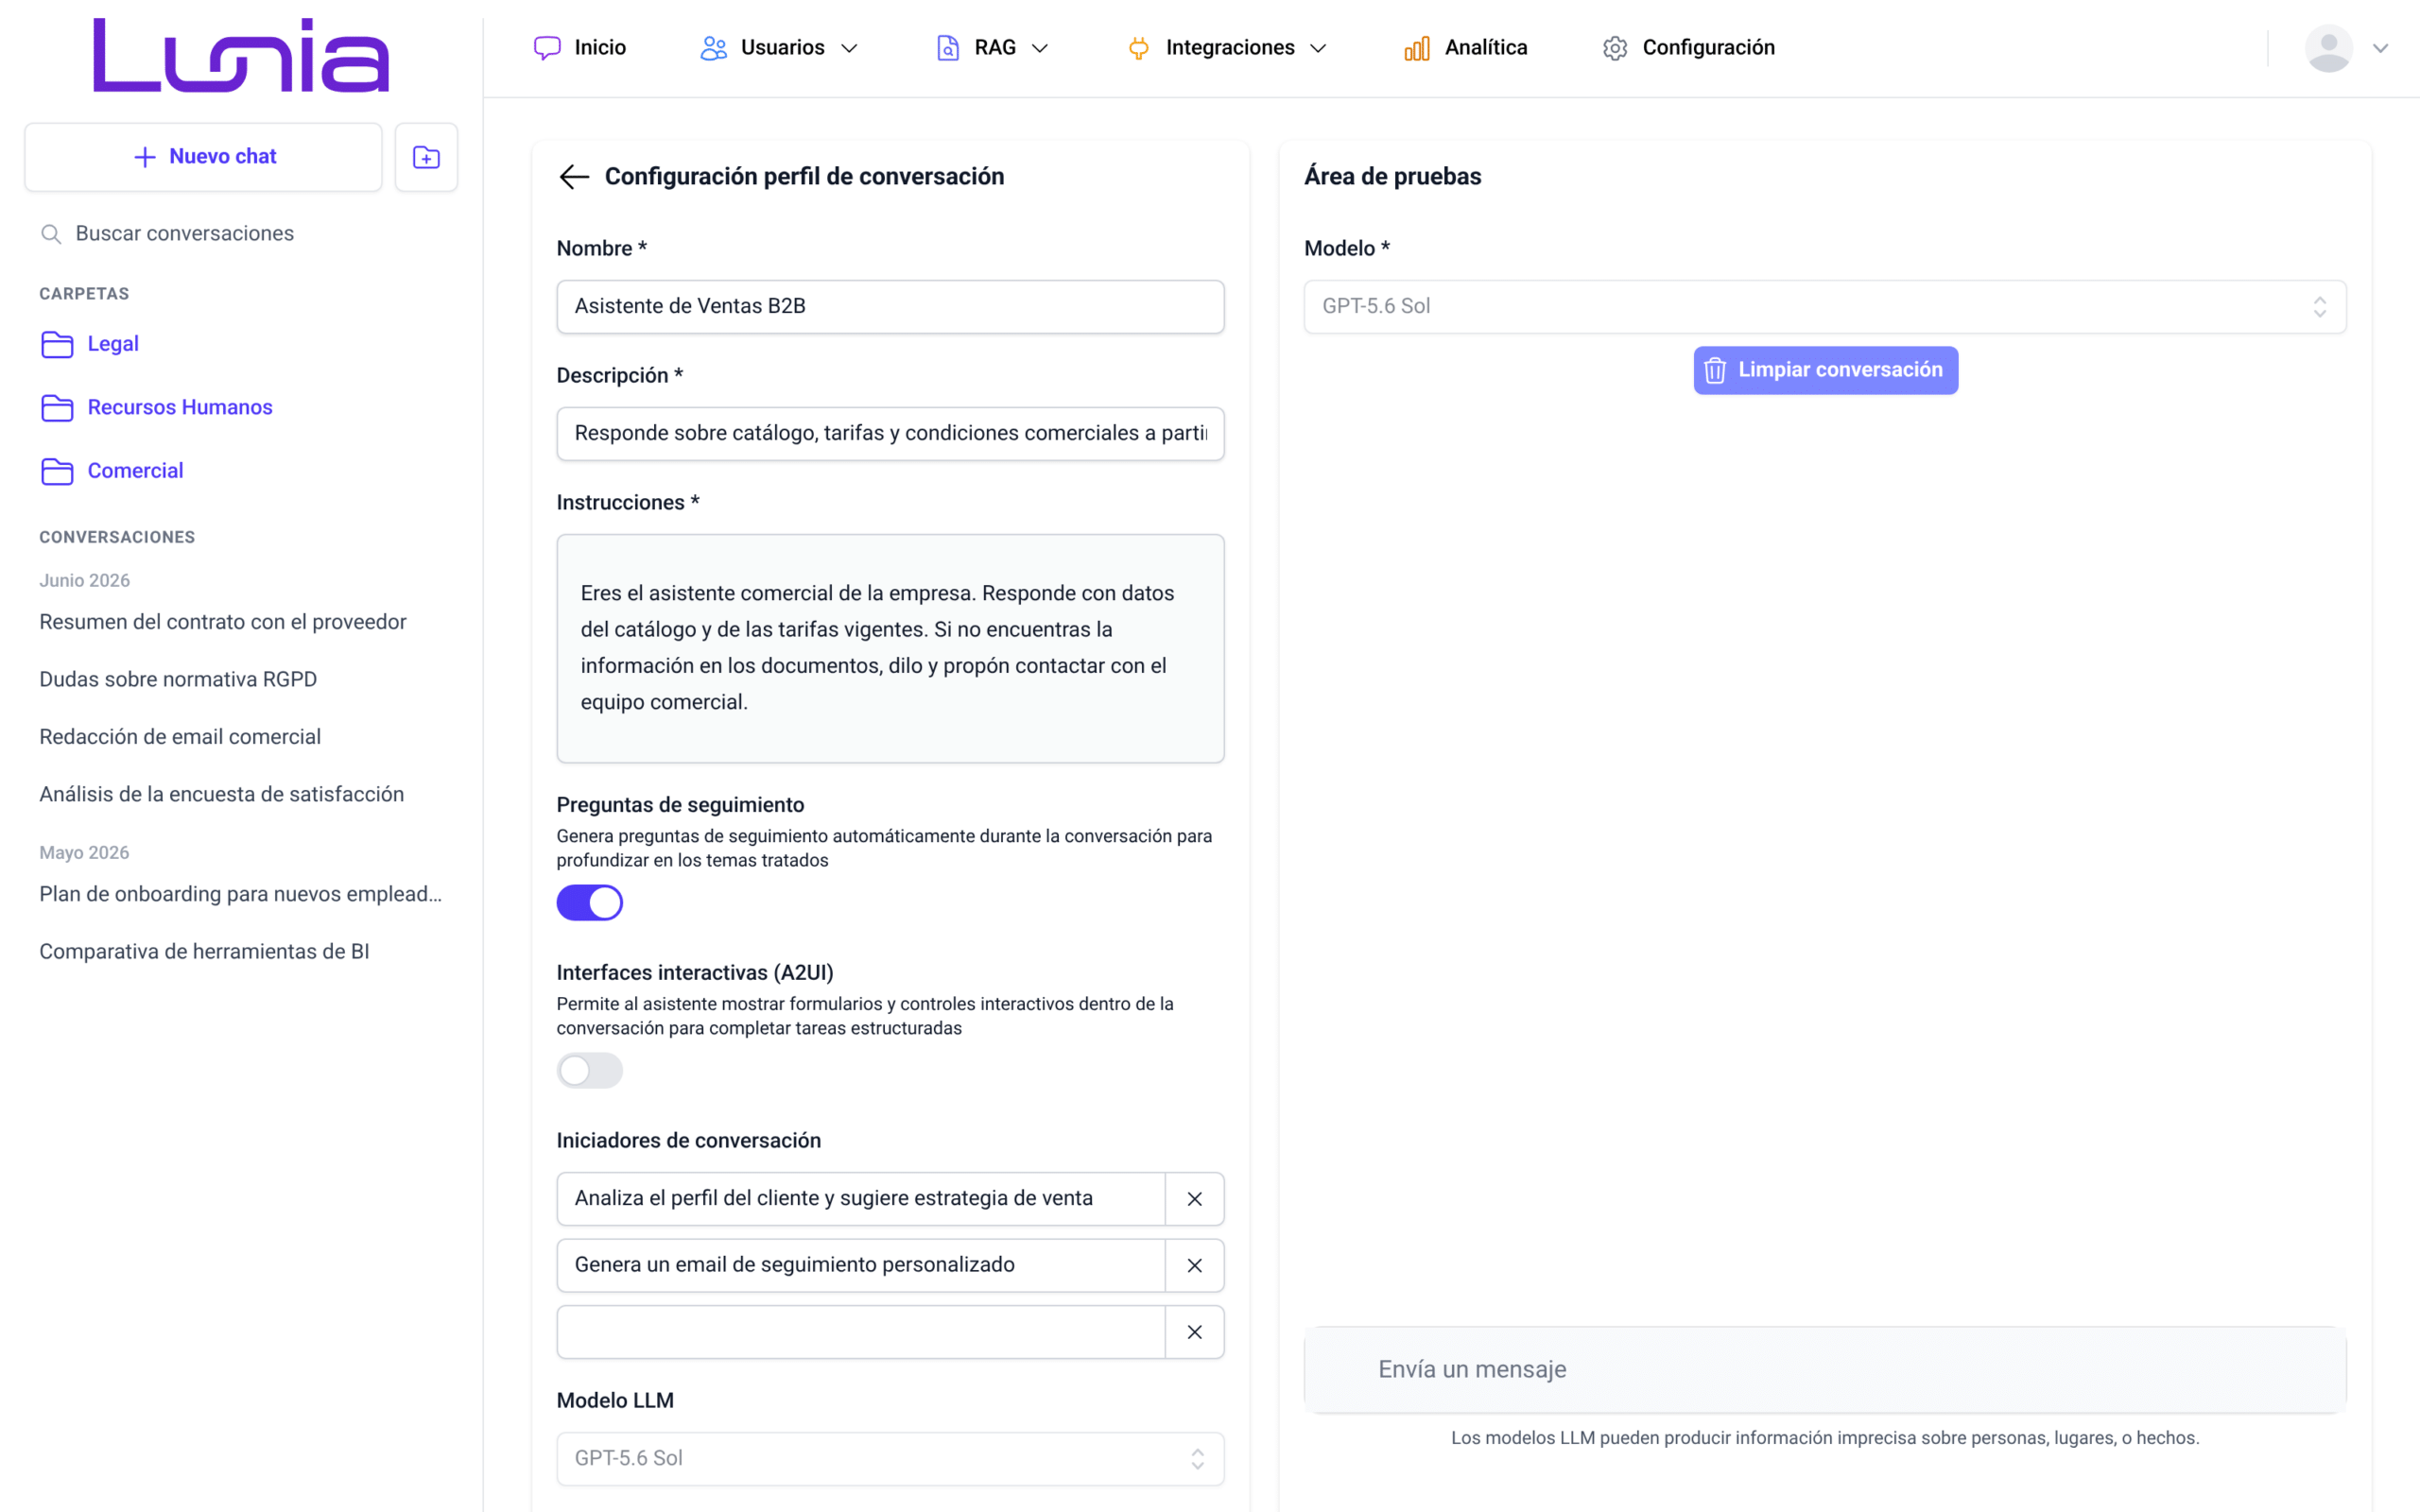
Task: Open the Analítica menu item
Action: tap(1466, 48)
